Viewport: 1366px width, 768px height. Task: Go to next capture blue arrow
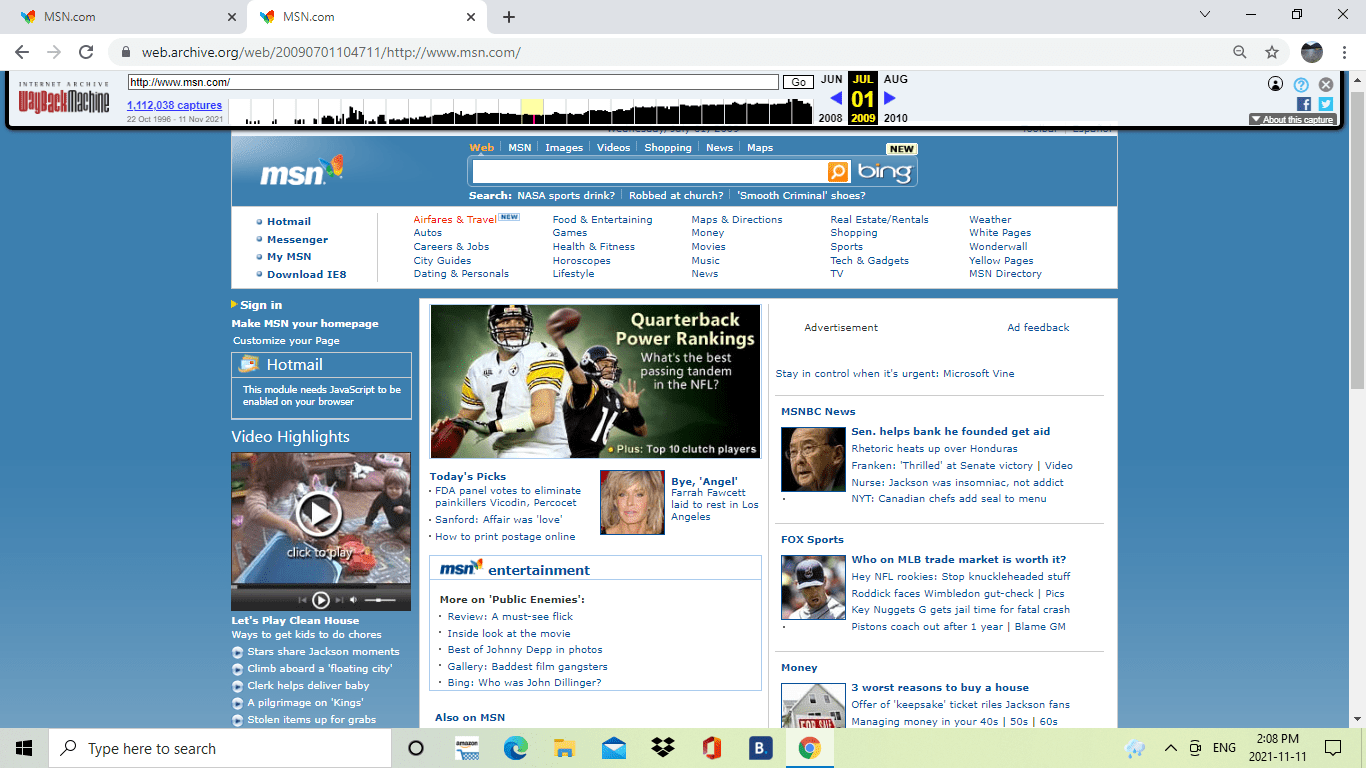pos(890,98)
